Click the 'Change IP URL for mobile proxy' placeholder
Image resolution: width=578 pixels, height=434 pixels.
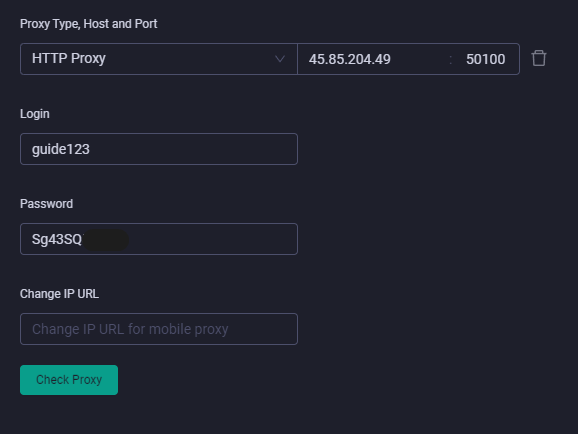(130, 329)
